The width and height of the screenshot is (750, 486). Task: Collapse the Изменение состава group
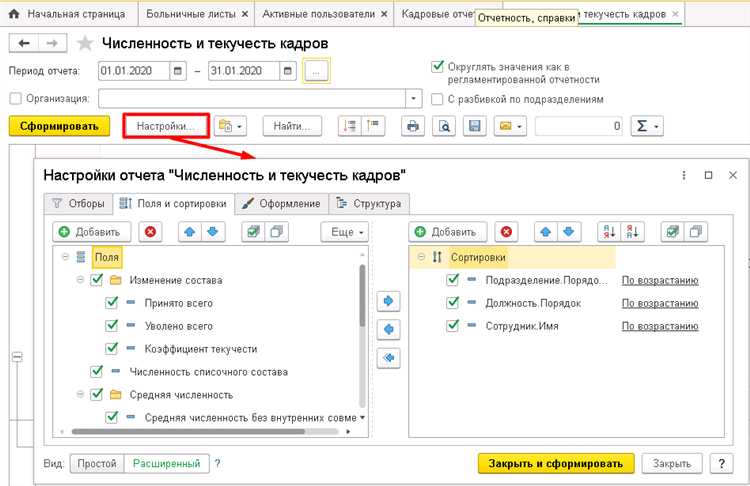point(80,280)
